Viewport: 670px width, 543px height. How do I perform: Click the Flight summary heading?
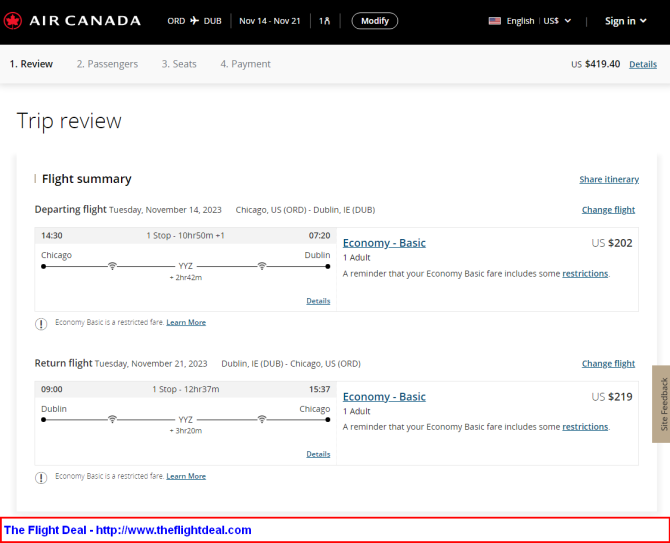click(86, 179)
